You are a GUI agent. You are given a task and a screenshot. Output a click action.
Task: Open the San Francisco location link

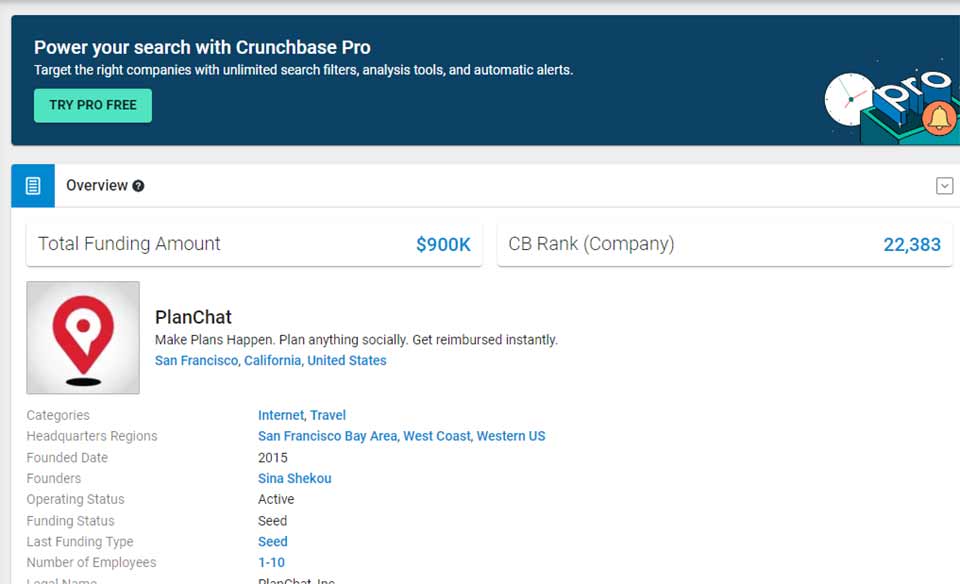[x=196, y=361]
